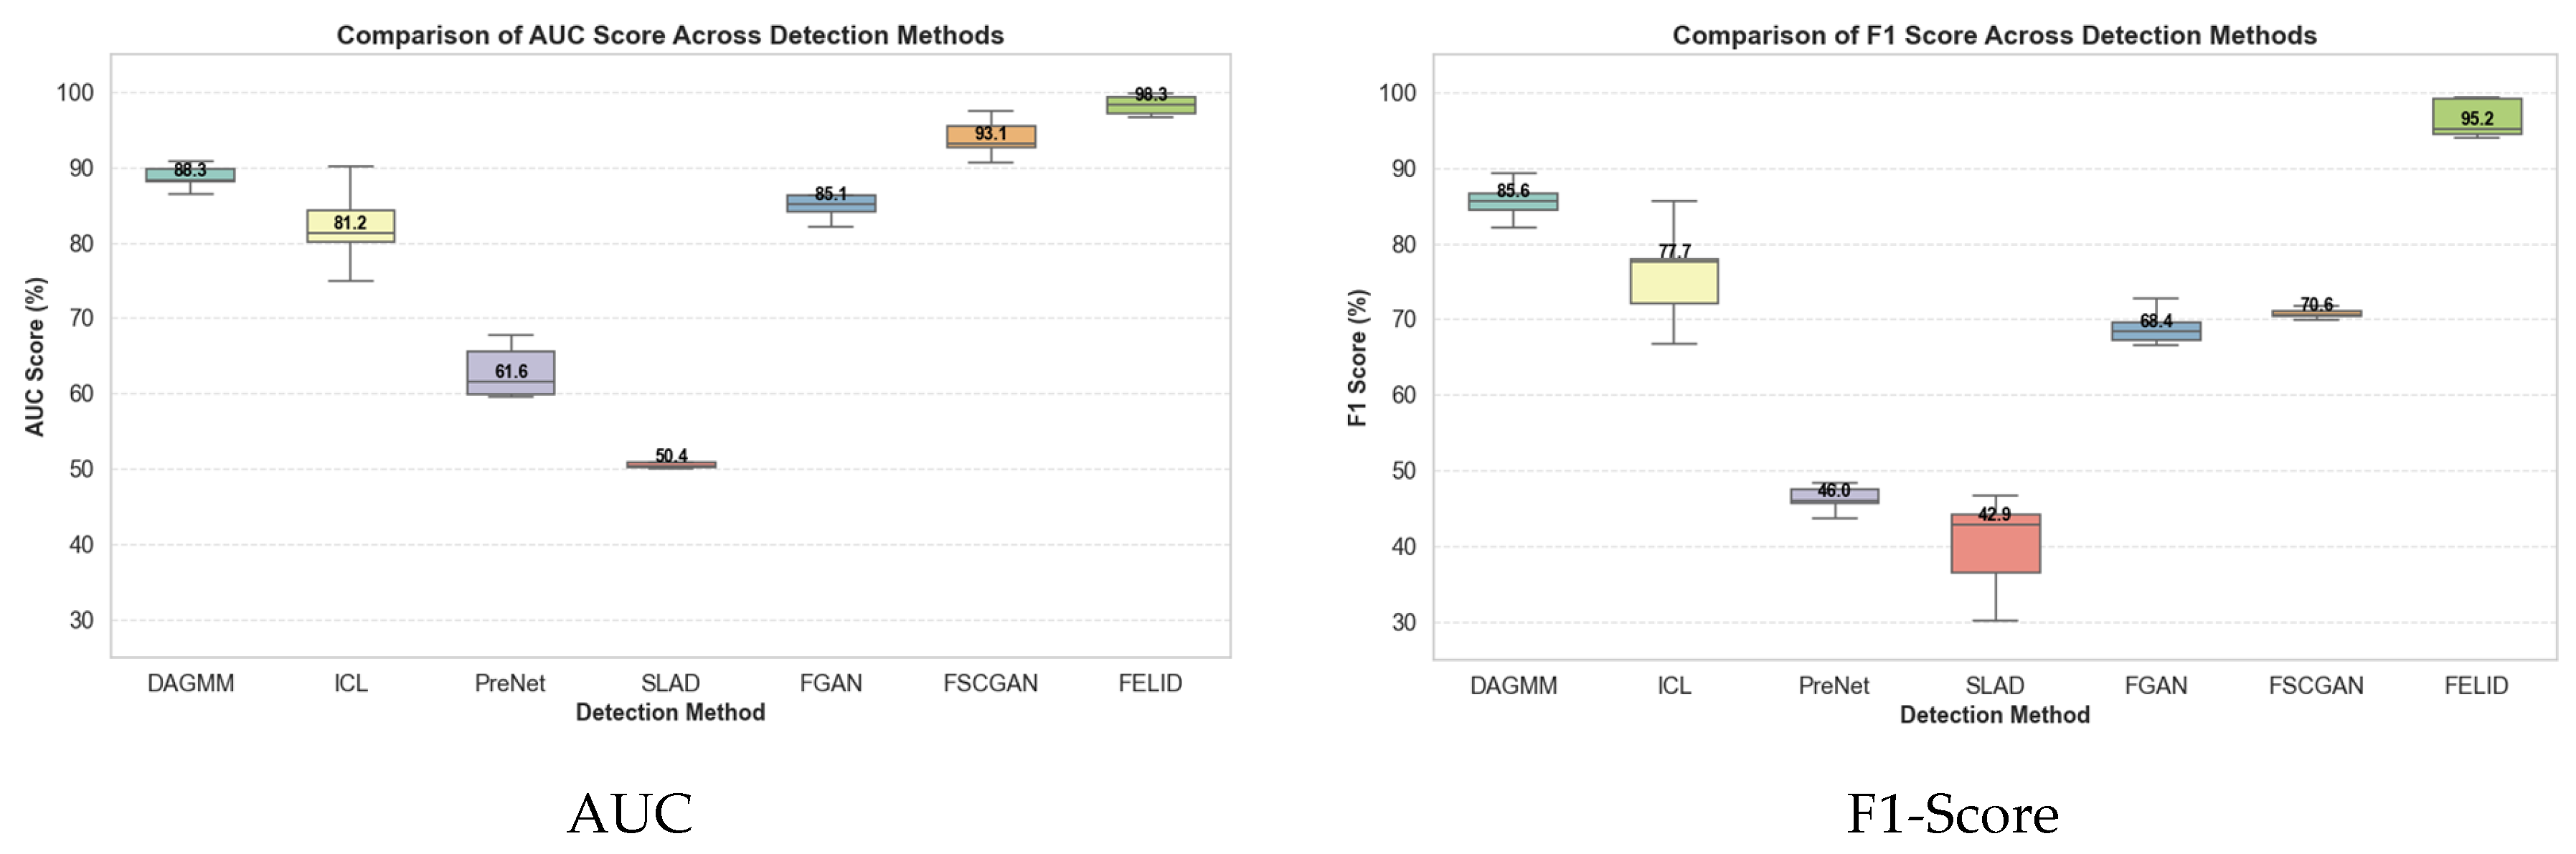2576x854 pixels.
Task: Click the 50.4 median label for SLAD
Action: click(671, 456)
